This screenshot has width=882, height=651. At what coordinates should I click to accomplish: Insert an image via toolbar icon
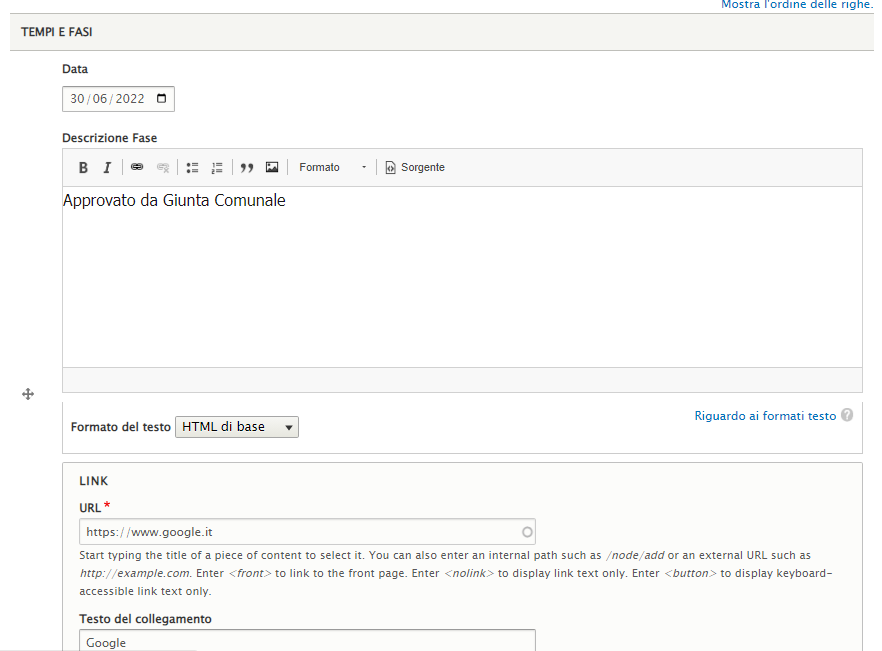click(272, 167)
